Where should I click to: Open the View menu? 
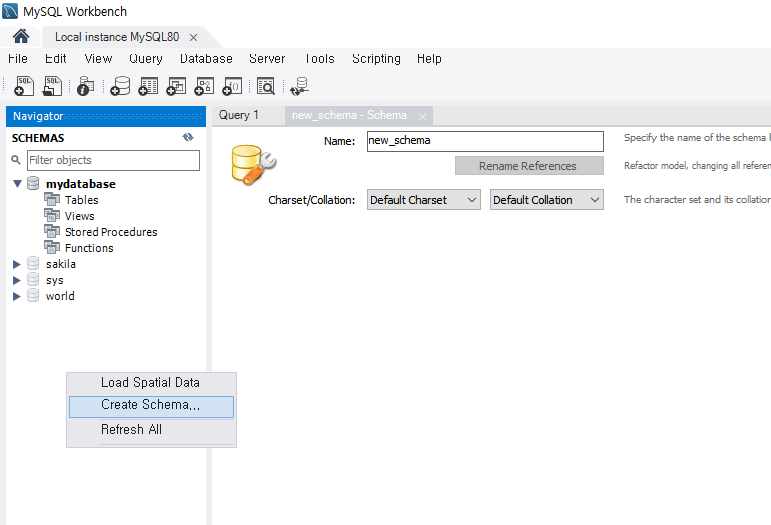[98, 58]
